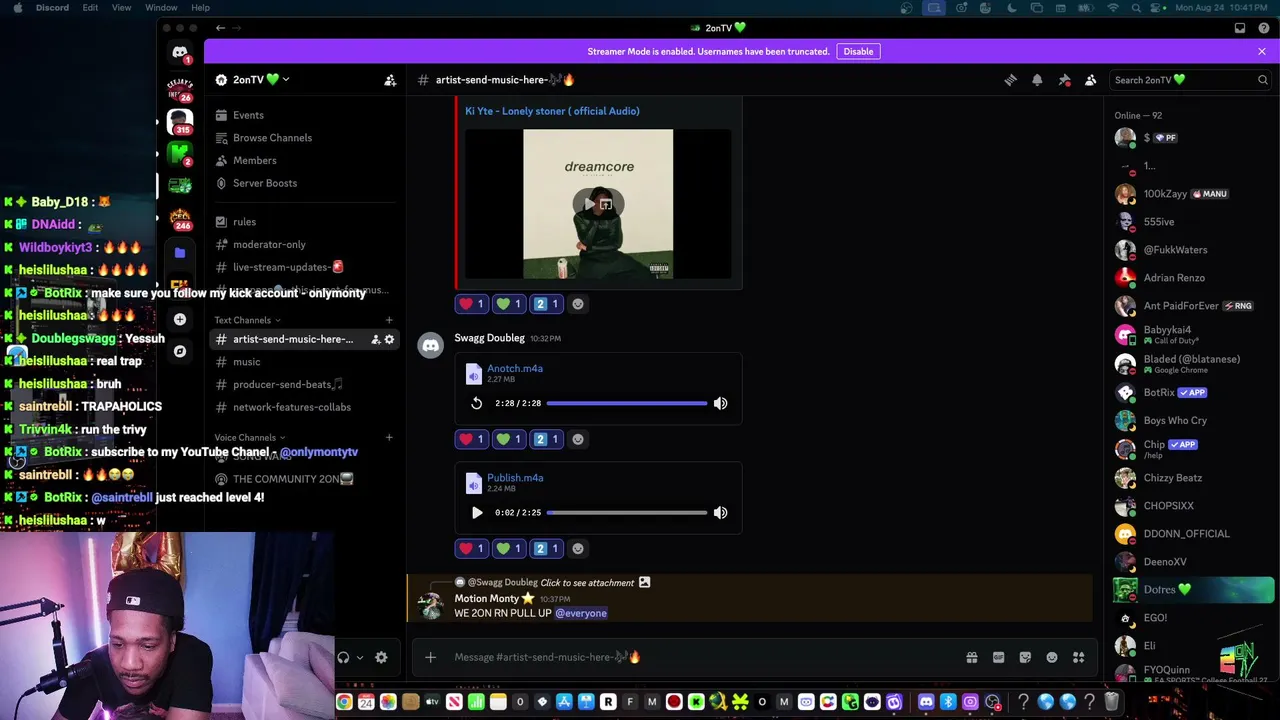Add reaction to the Anotch.m4a message
This screenshot has width=1280, height=720.
[x=578, y=439]
